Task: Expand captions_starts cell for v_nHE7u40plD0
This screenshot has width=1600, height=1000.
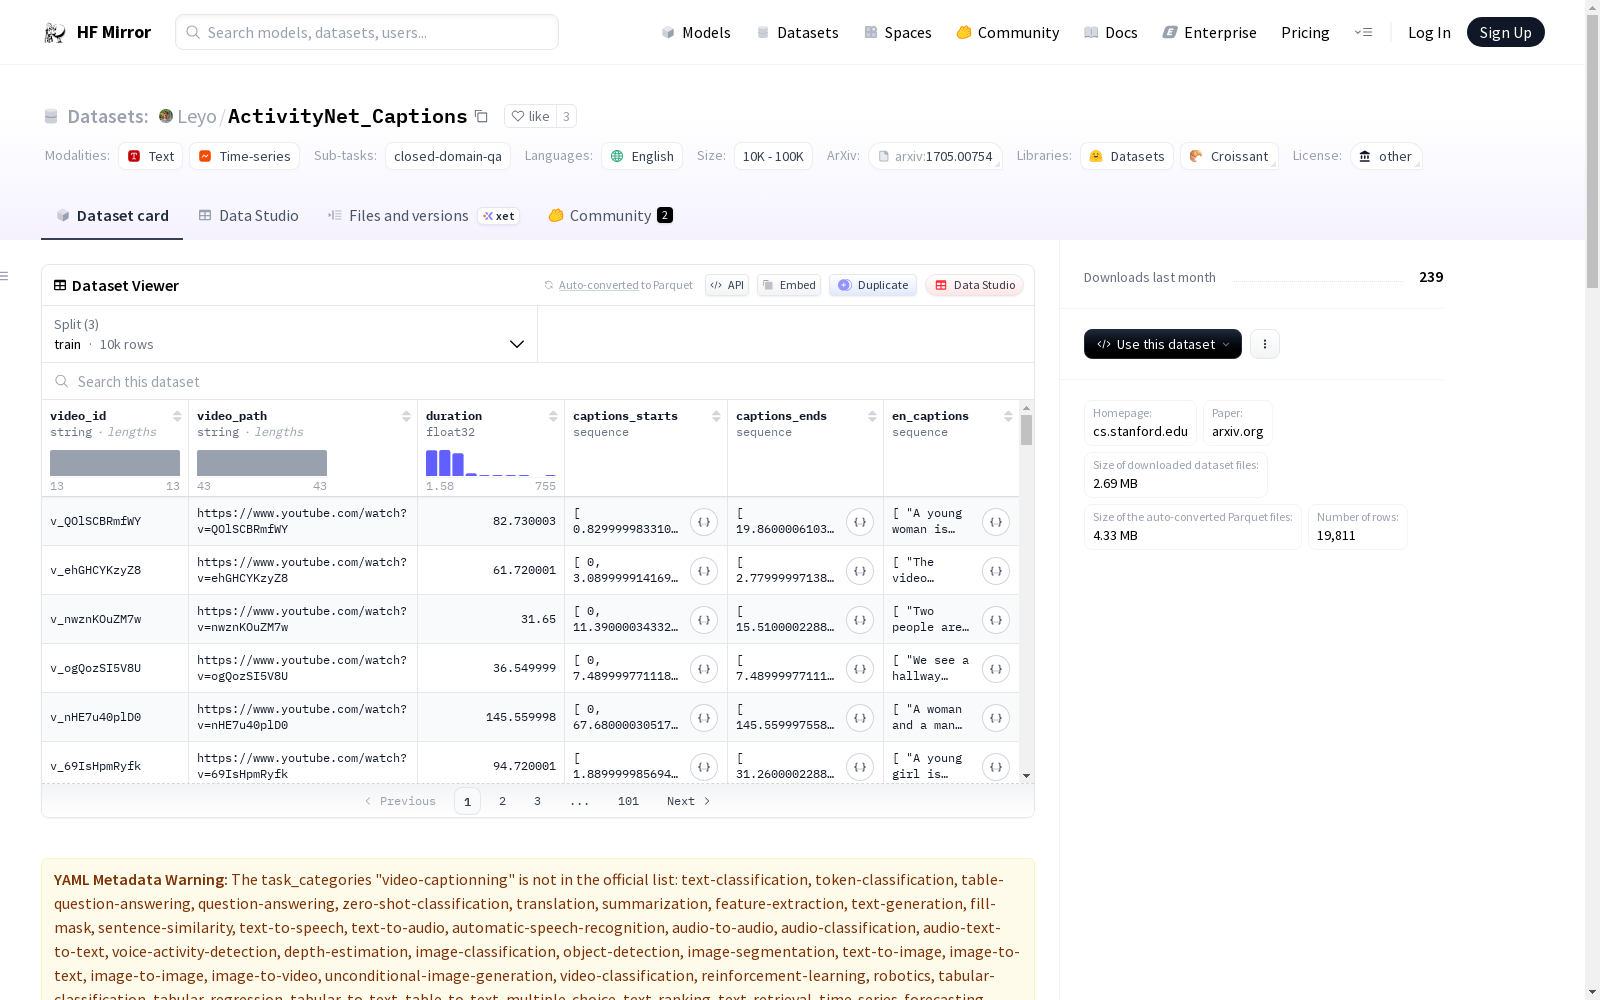Action: (x=704, y=718)
